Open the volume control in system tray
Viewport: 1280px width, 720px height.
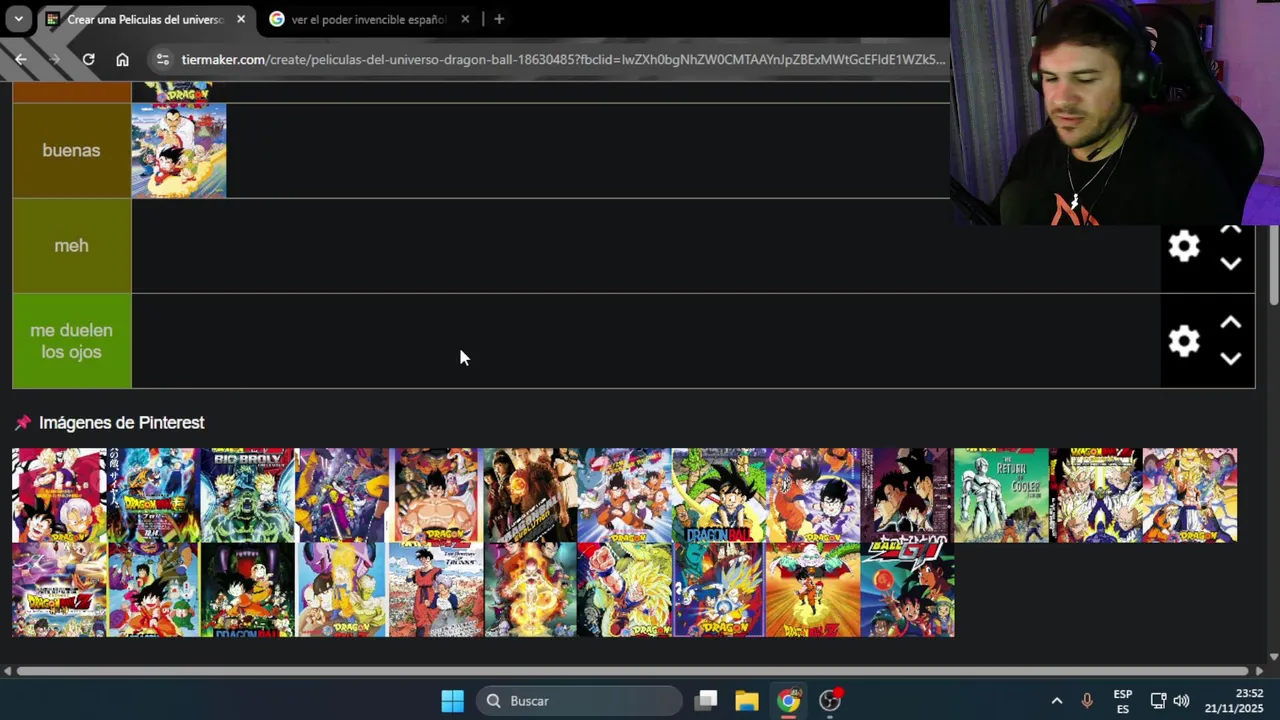1182,701
